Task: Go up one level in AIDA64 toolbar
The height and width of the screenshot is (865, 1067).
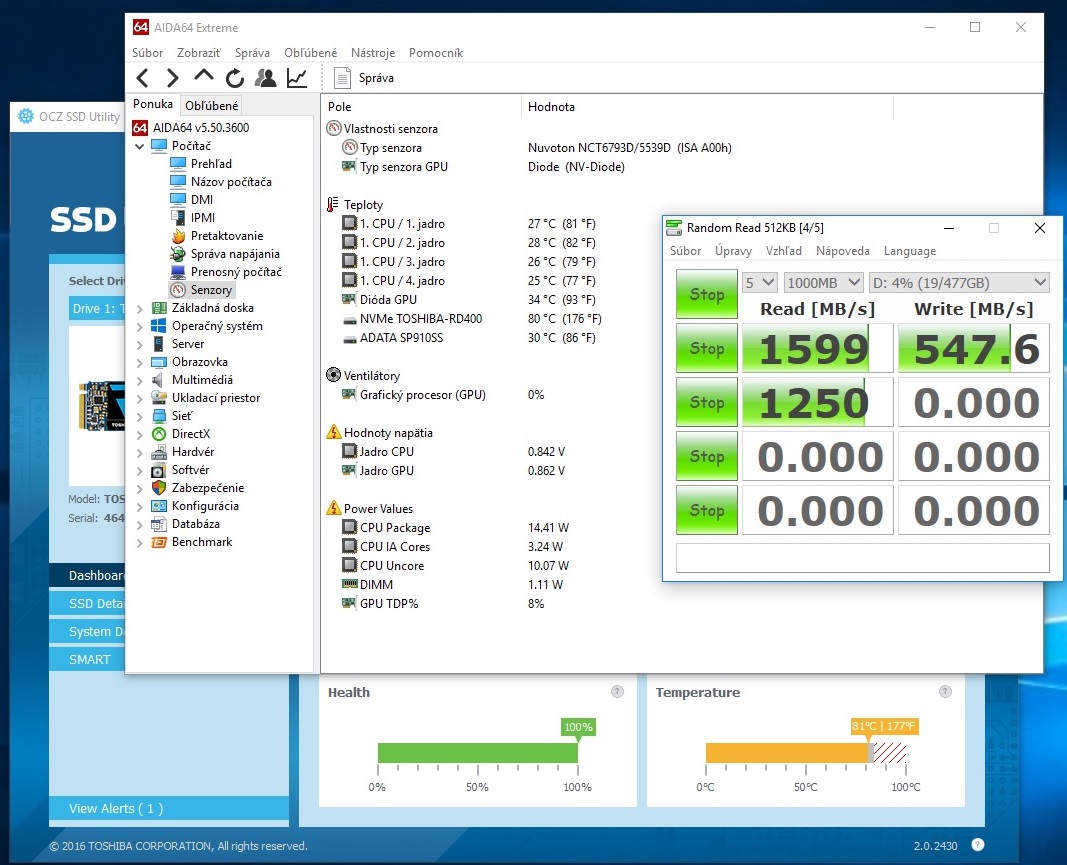Action: click(x=203, y=76)
